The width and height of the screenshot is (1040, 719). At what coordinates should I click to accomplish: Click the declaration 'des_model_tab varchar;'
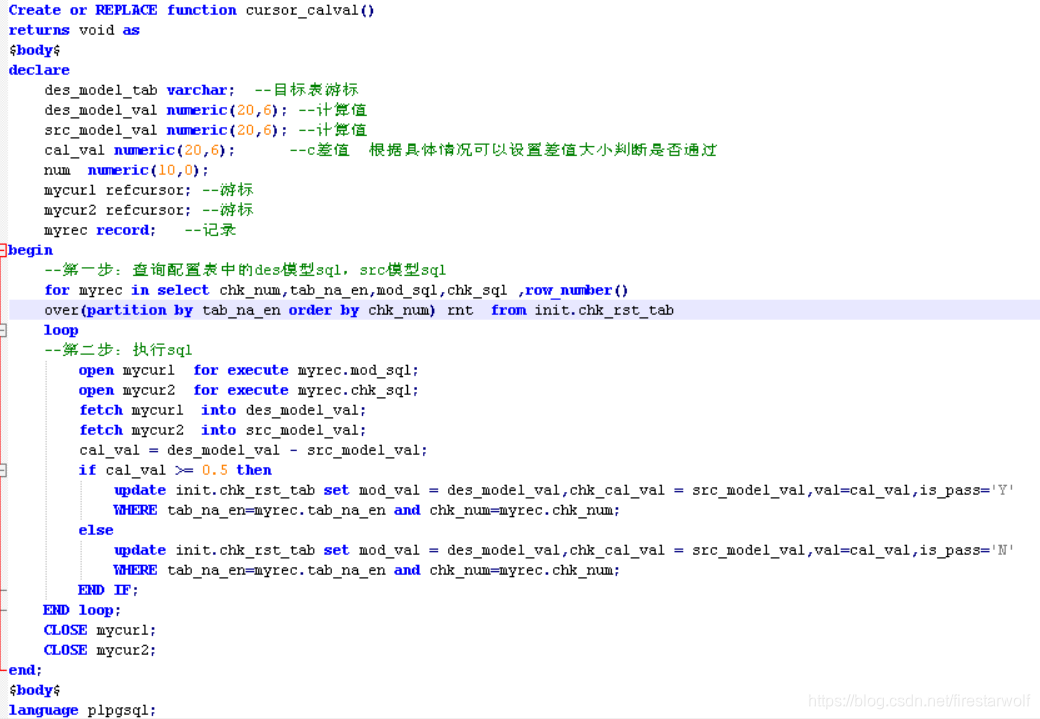coord(139,90)
